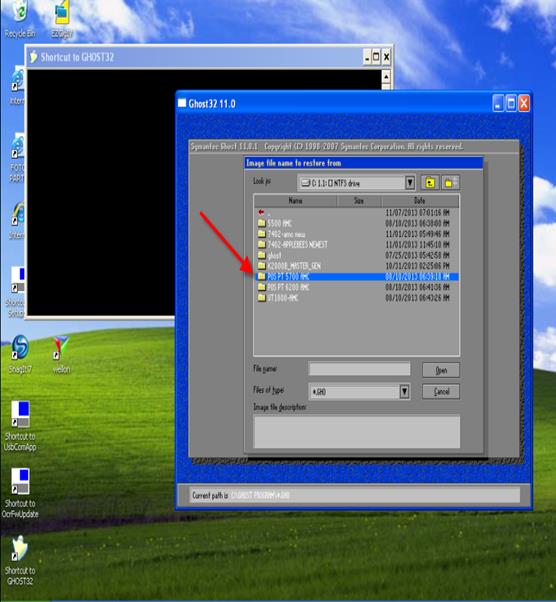Viewport: 556px width, 602px height.
Task: Click the create new folder icon
Action: coord(449,183)
